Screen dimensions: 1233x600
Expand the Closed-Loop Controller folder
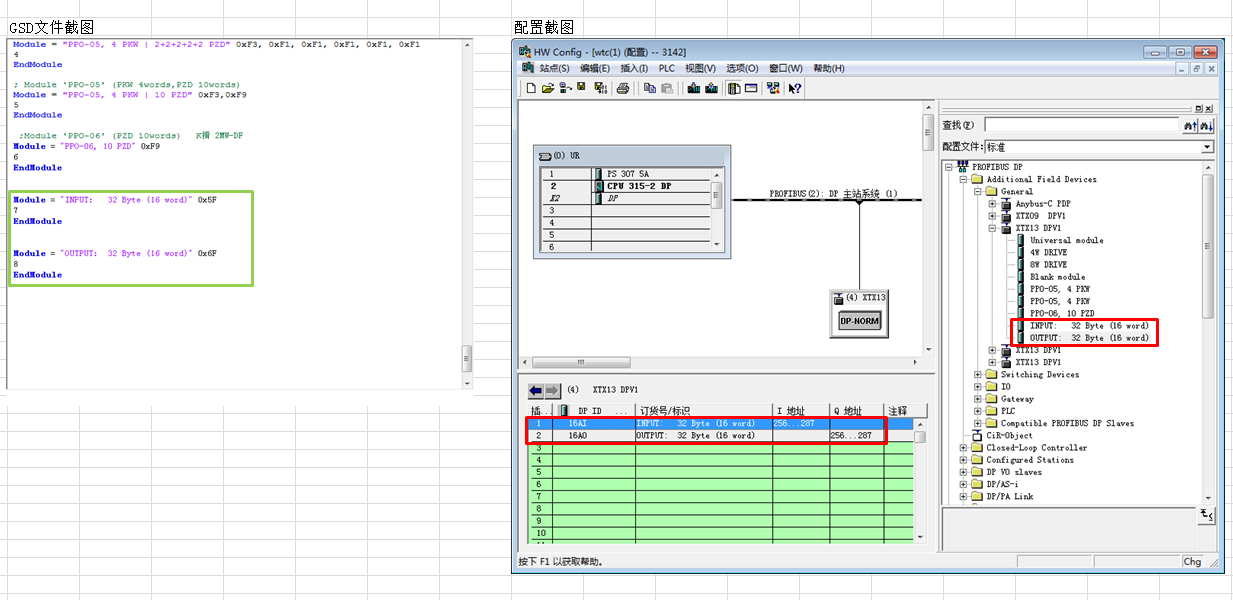pos(964,448)
